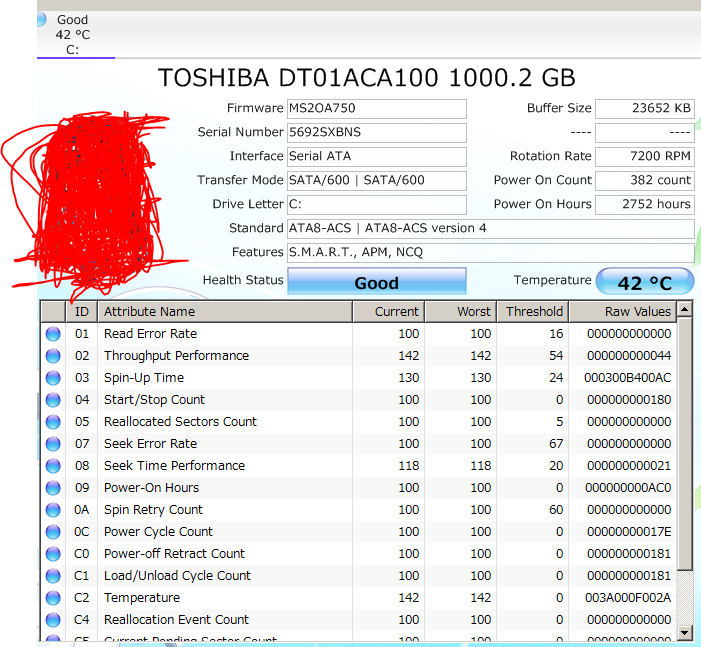Click status icon for Throughput Performance row
The height and width of the screenshot is (647, 701).
[x=53, y=355]
